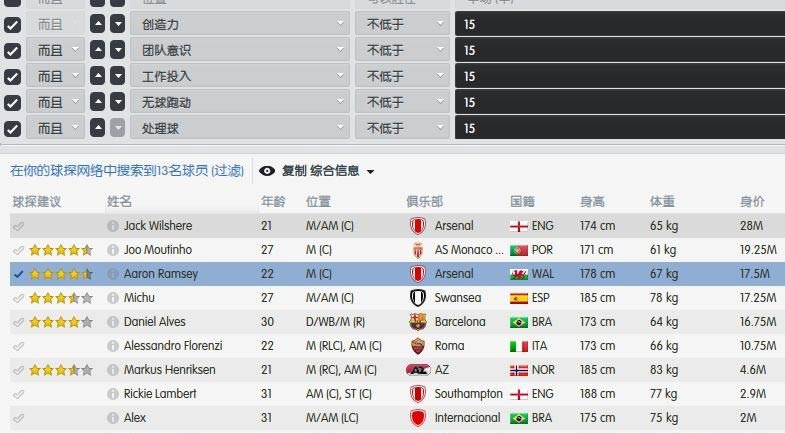
Task: Click the eye icon near 复制 综合信息
Action: click(x=267, y=171)
